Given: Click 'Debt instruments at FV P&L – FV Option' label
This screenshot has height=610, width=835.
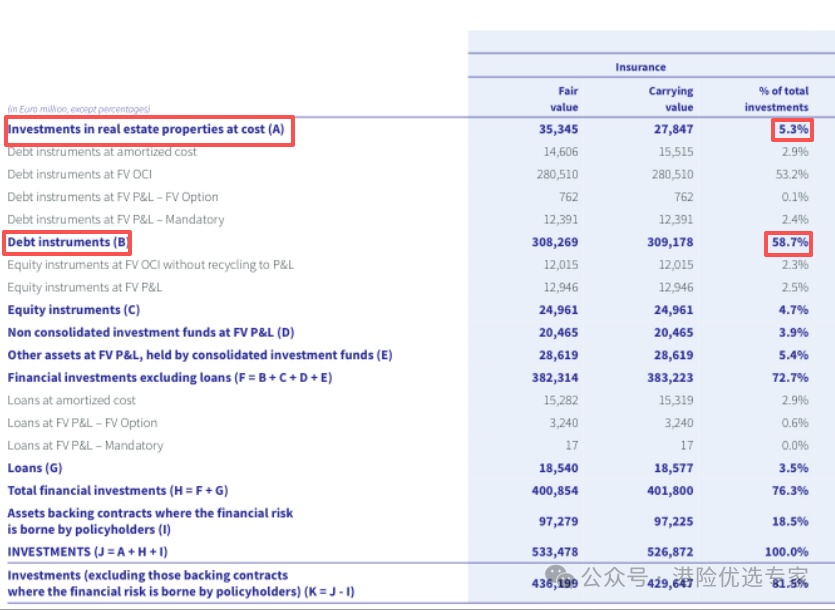Looking at the screenshot, I should coord(113,197).
